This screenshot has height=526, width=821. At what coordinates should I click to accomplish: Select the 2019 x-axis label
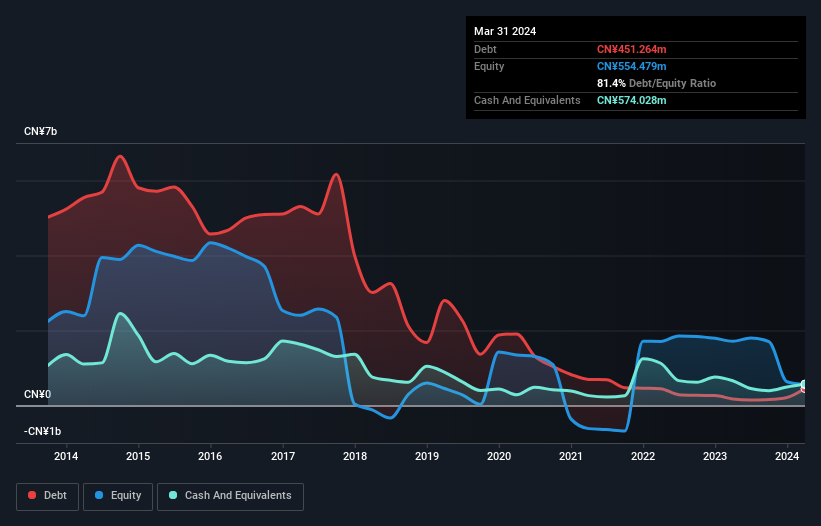click(x=427, y=456)
